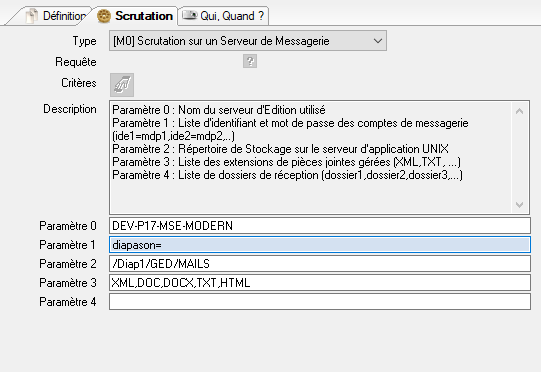Click the Scrutation tab gear icon
541x372 pixels.
(x=104, y=16)
